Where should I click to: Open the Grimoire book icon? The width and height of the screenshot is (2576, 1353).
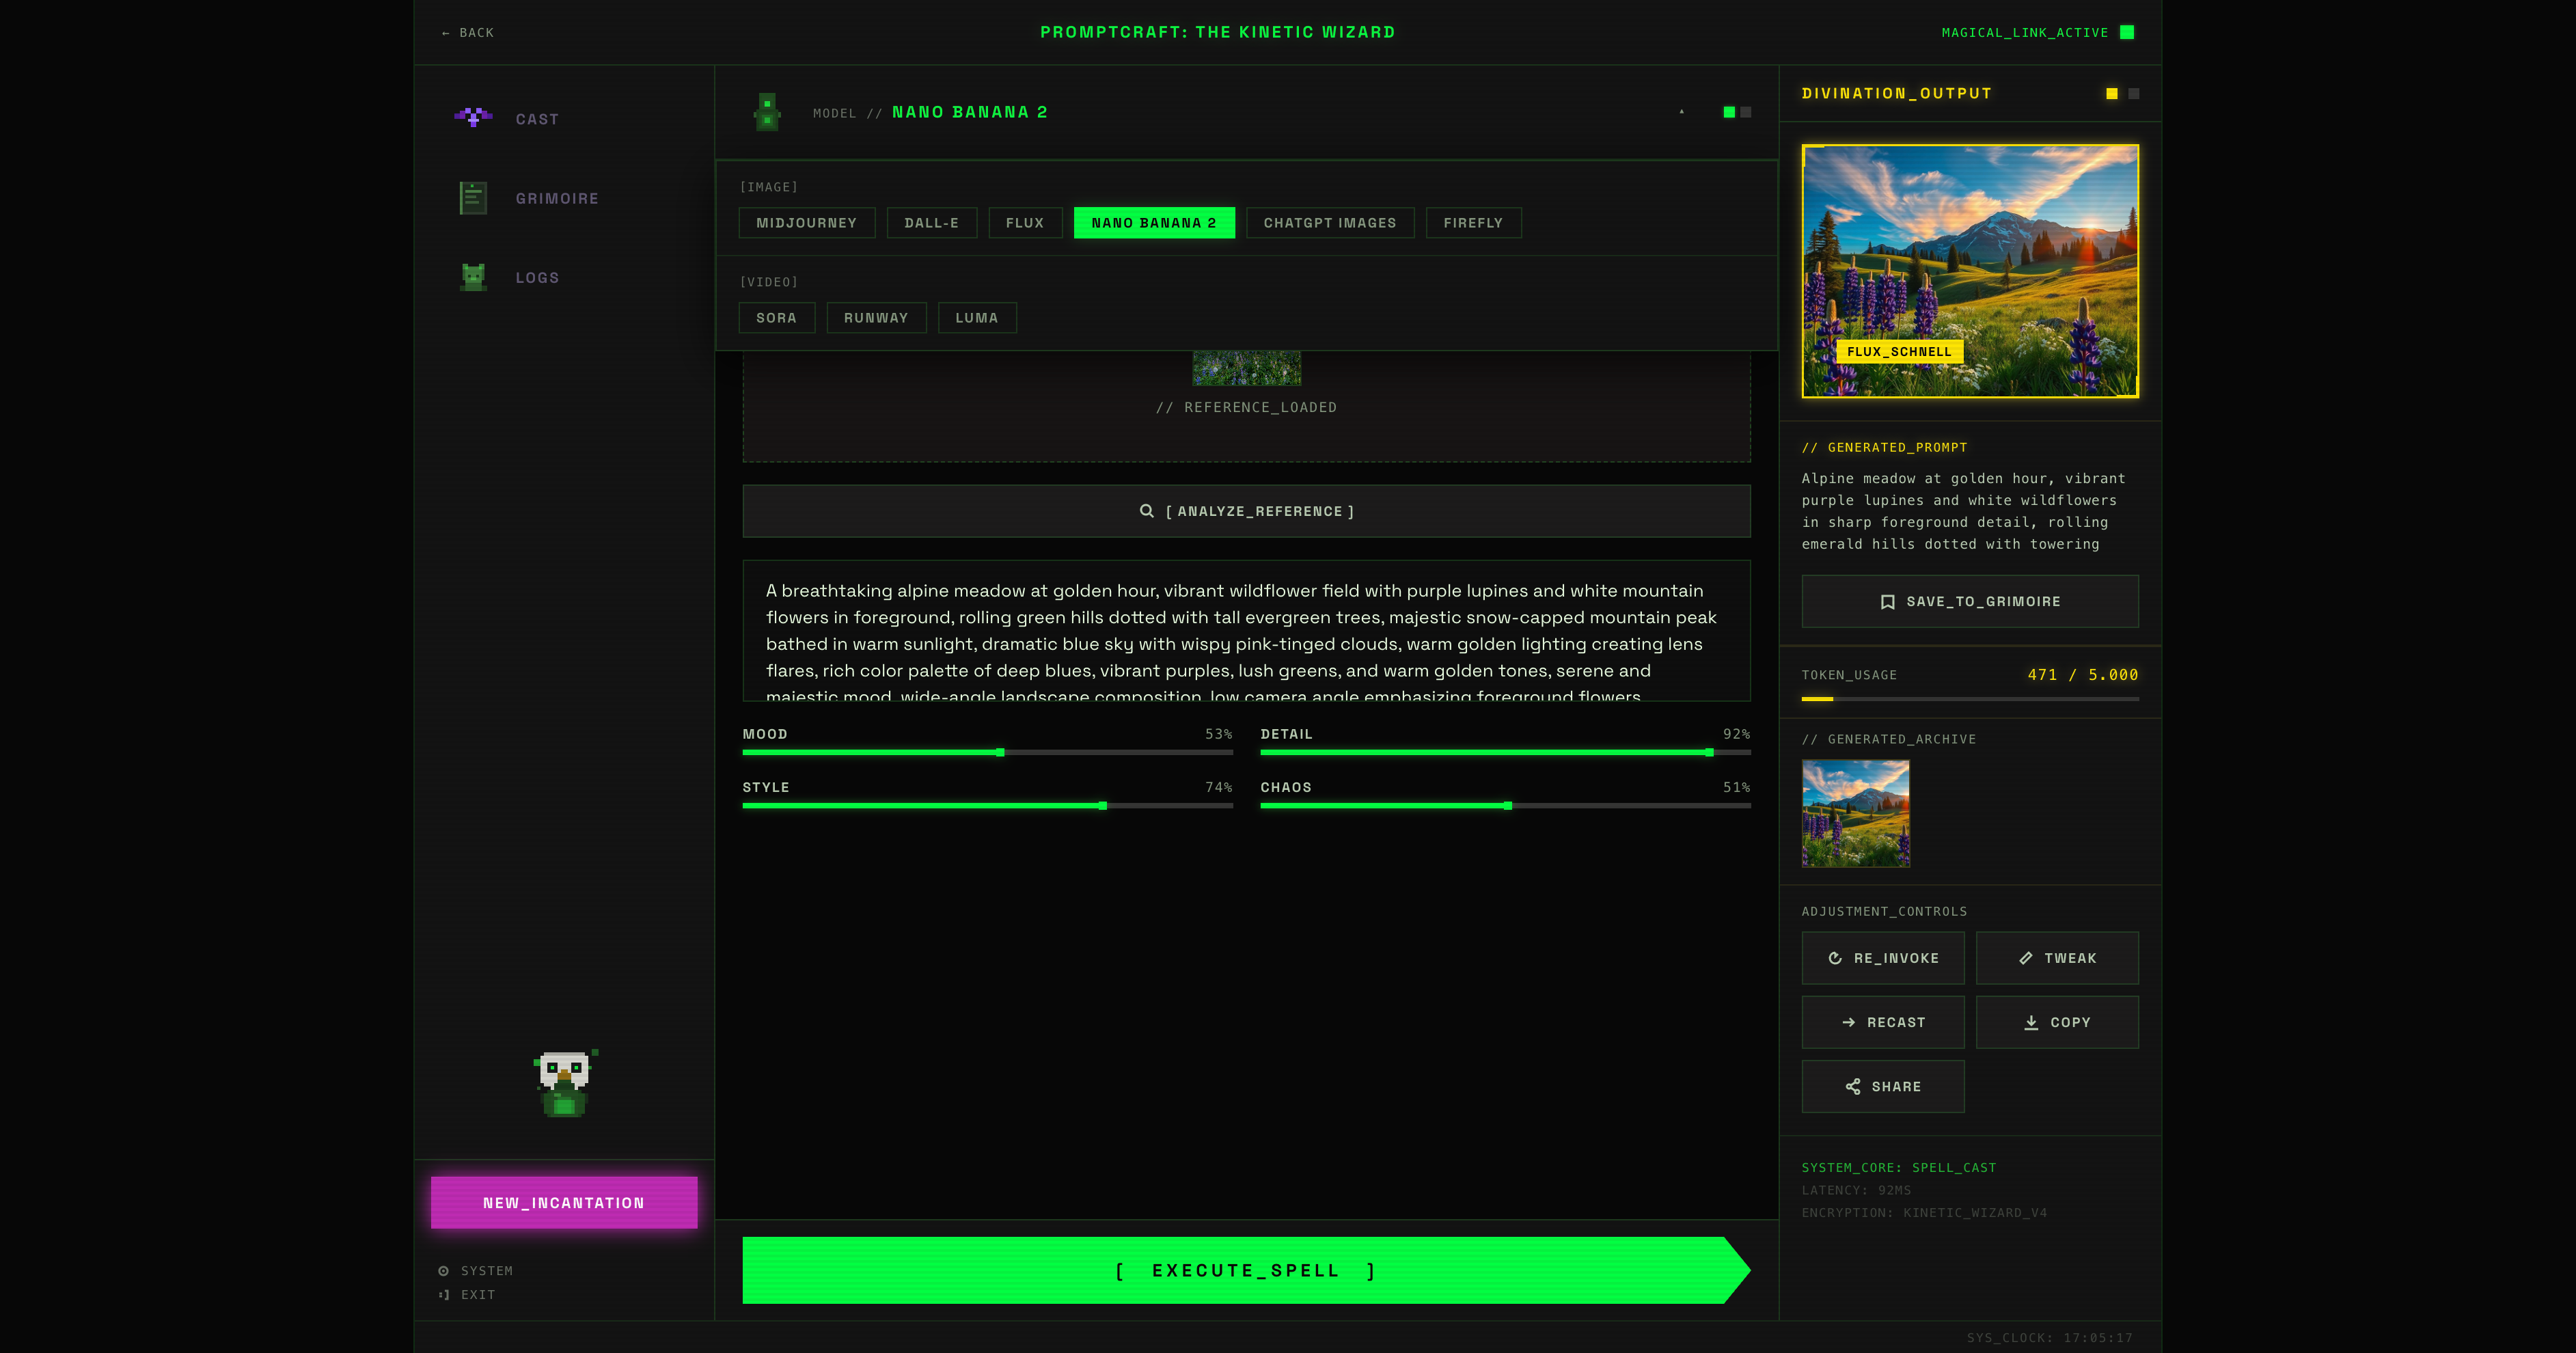coord(473,198)
